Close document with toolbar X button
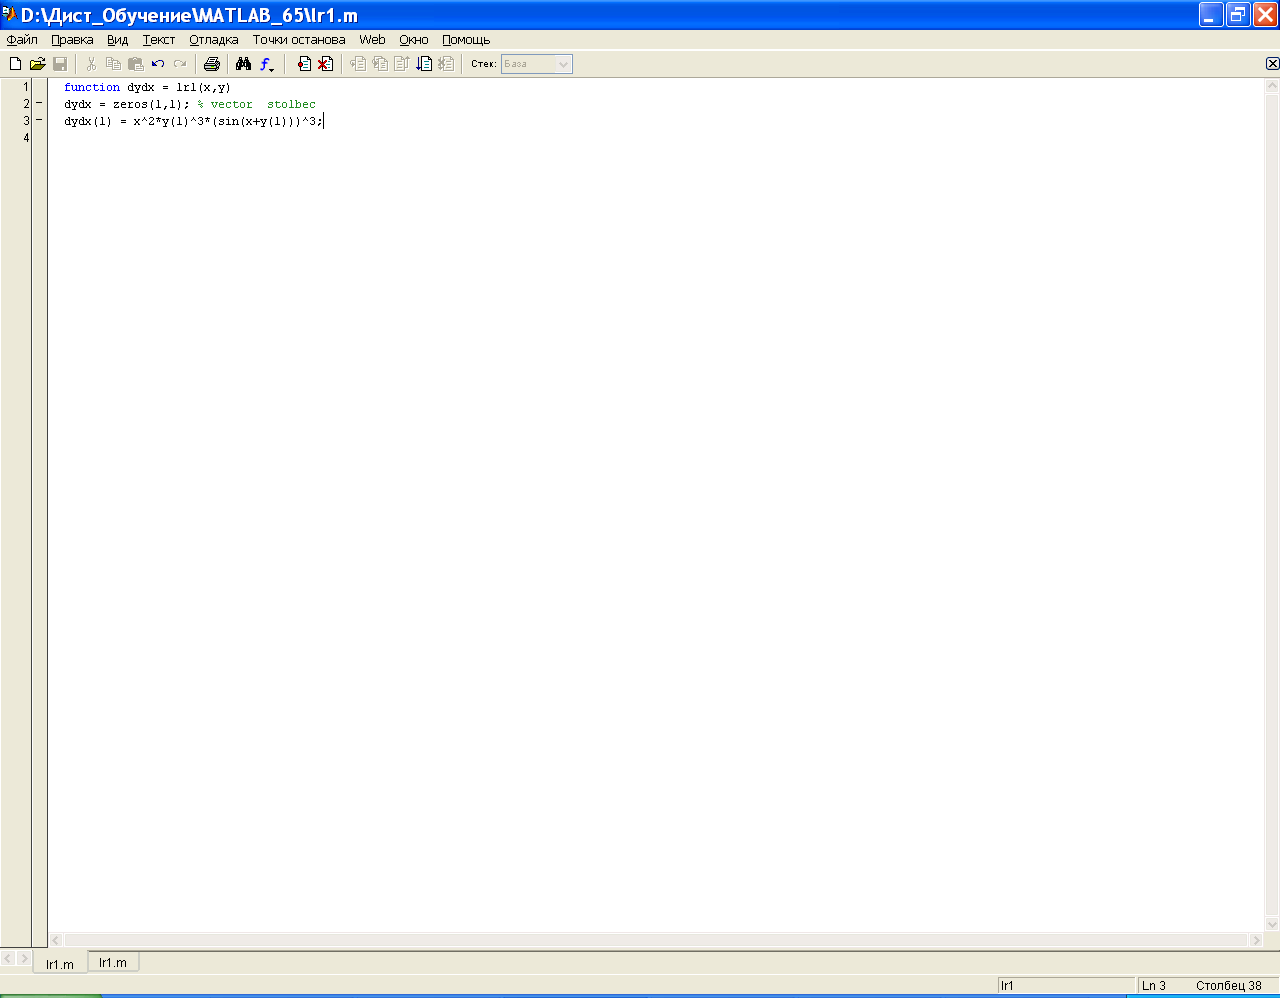 point(1272,63)
